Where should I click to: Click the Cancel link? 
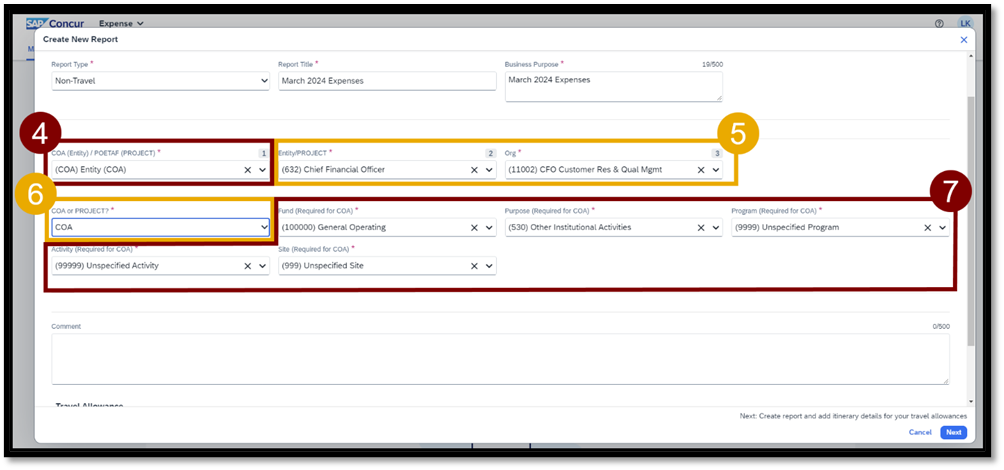(920, 432)
